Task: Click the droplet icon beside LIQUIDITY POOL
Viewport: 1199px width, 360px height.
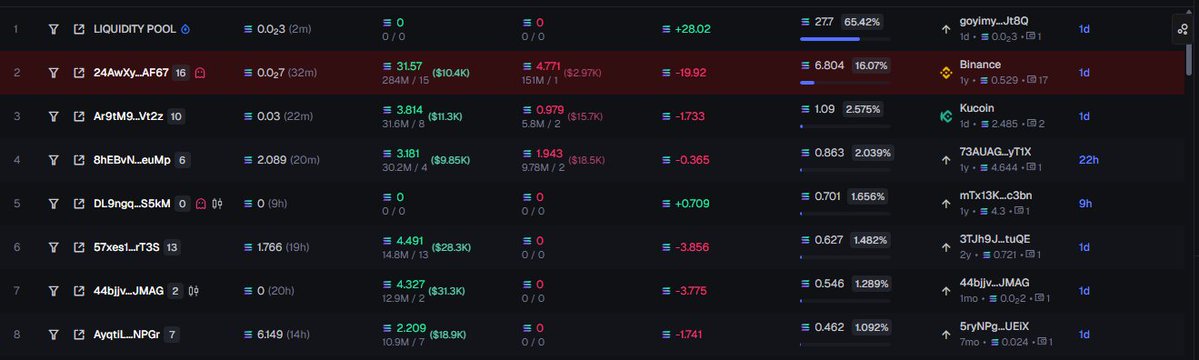Action: coord(185,29)
